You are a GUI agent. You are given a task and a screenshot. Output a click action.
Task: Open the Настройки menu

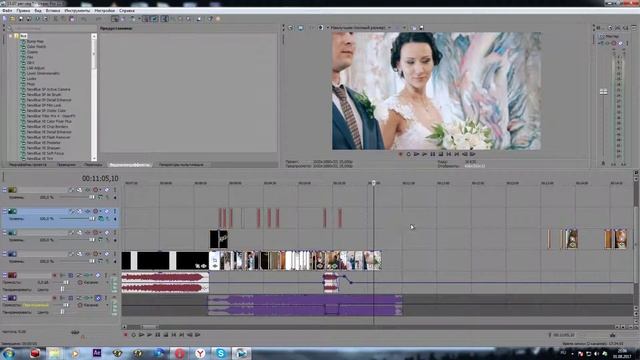[x=104, y=11]
